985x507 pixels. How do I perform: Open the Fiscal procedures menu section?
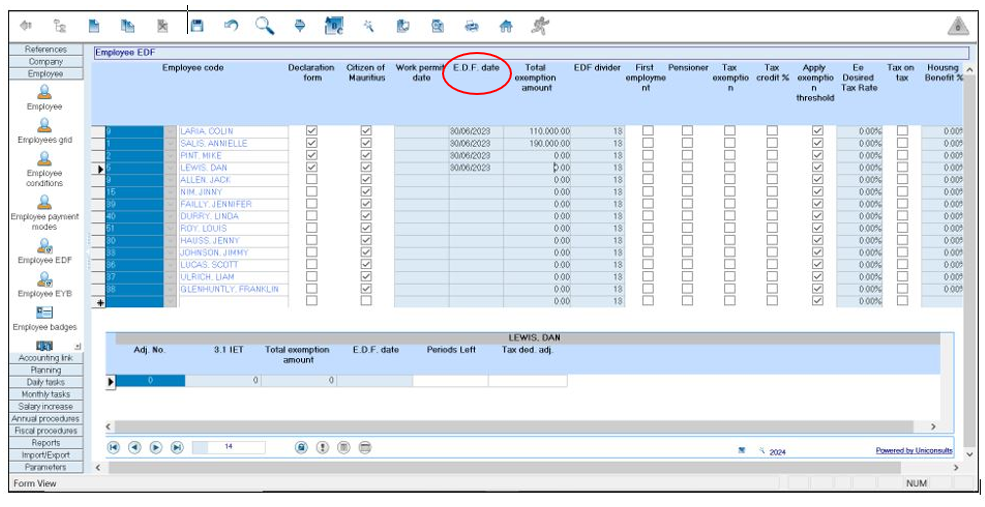(x=45, y=431)
